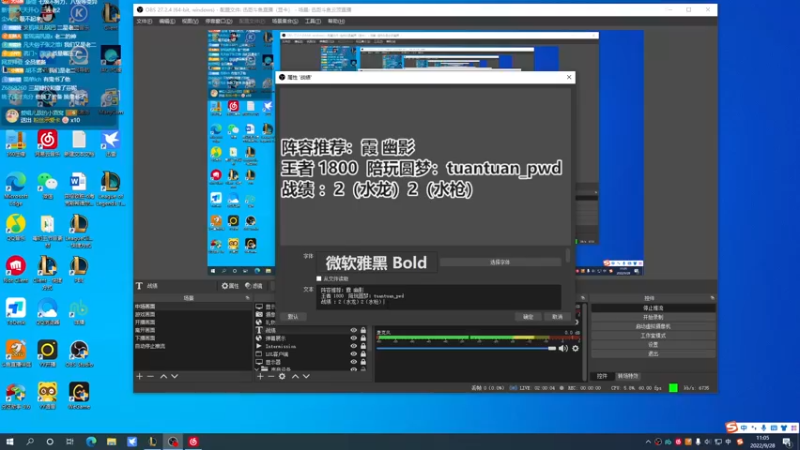Image resolution: width=800 pixels, height=450 pixels.
Task: Click the 退出 exit button
Action: (x=653, y=354)
